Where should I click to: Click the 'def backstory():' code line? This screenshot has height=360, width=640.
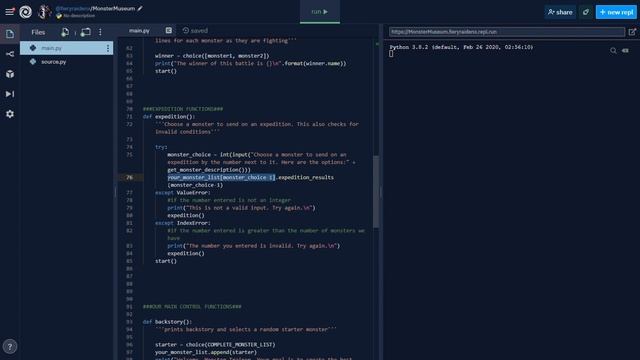(x=167, y=322)
